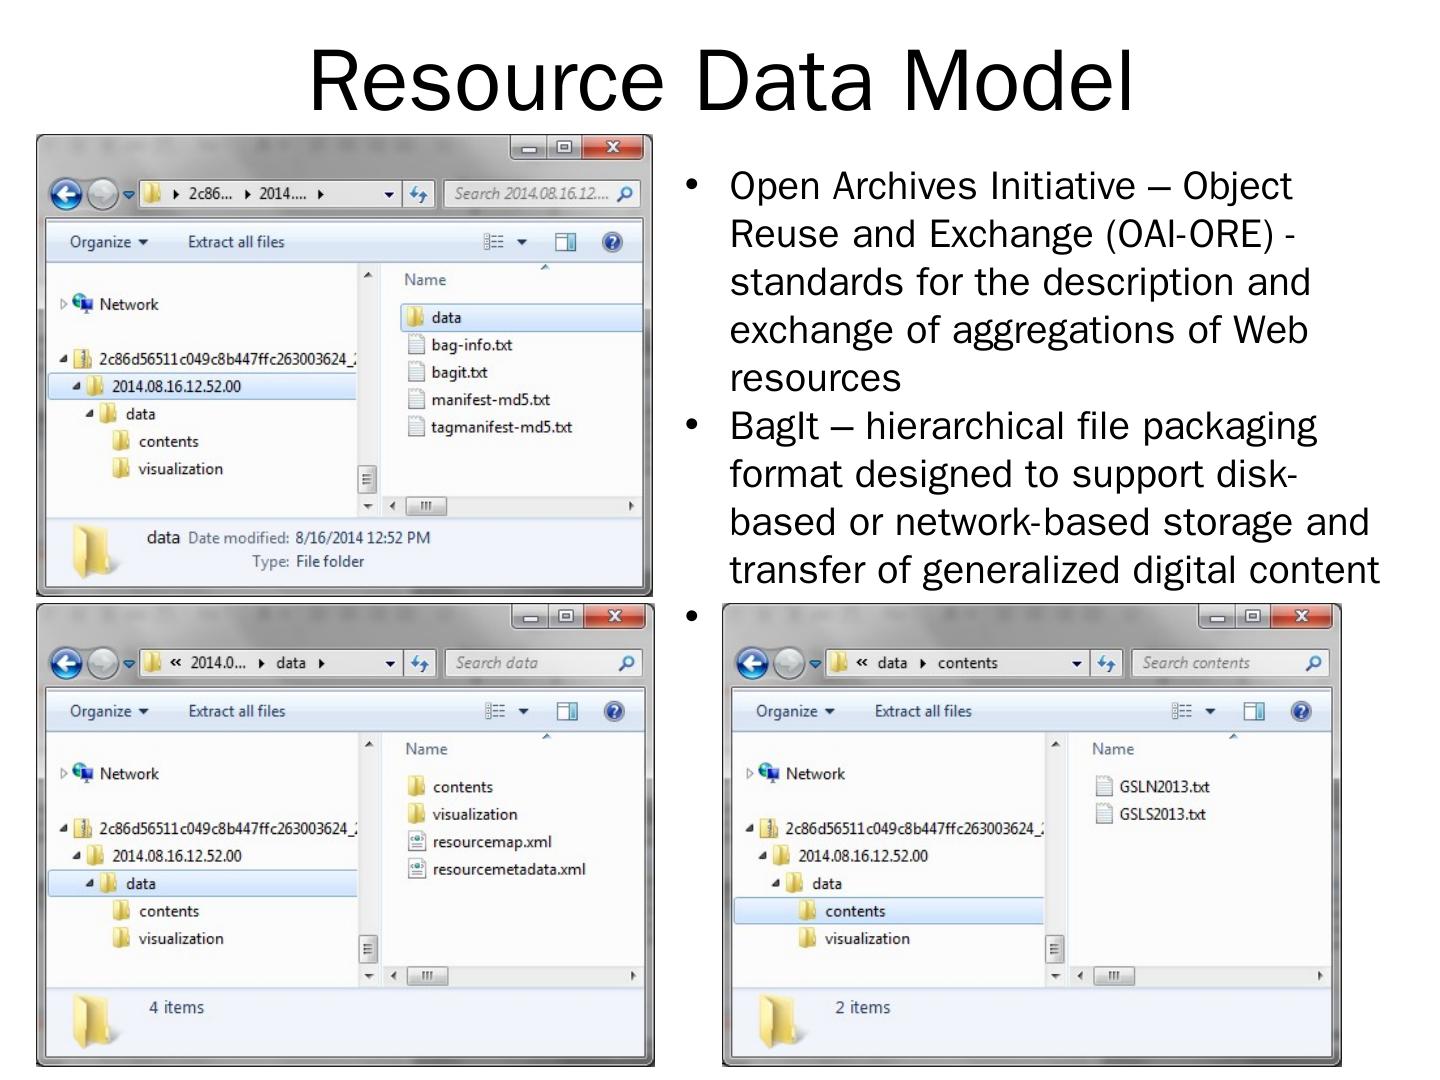The height and width of the screenshot is (1080, 1440).
Task: Click the Search 2014.08.16.12 search box
Action: tap(541, 194)
